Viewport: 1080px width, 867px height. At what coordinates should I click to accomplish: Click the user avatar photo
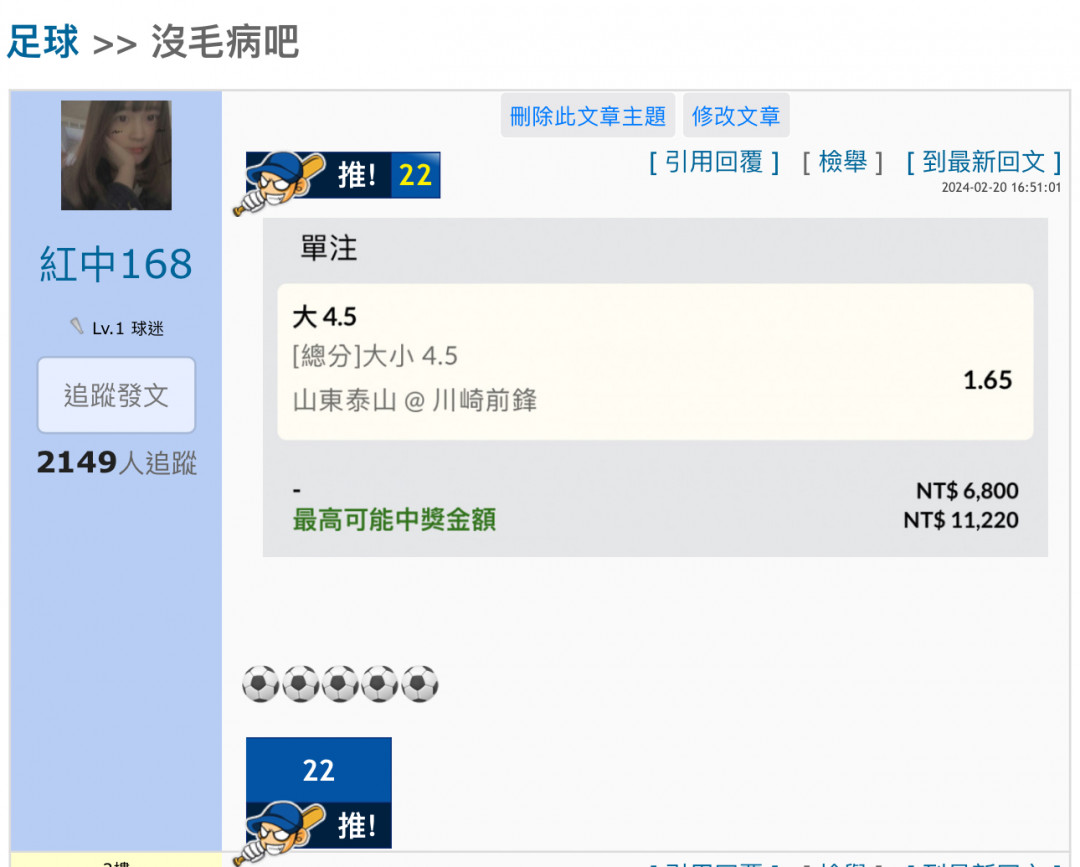coord(116,155)
